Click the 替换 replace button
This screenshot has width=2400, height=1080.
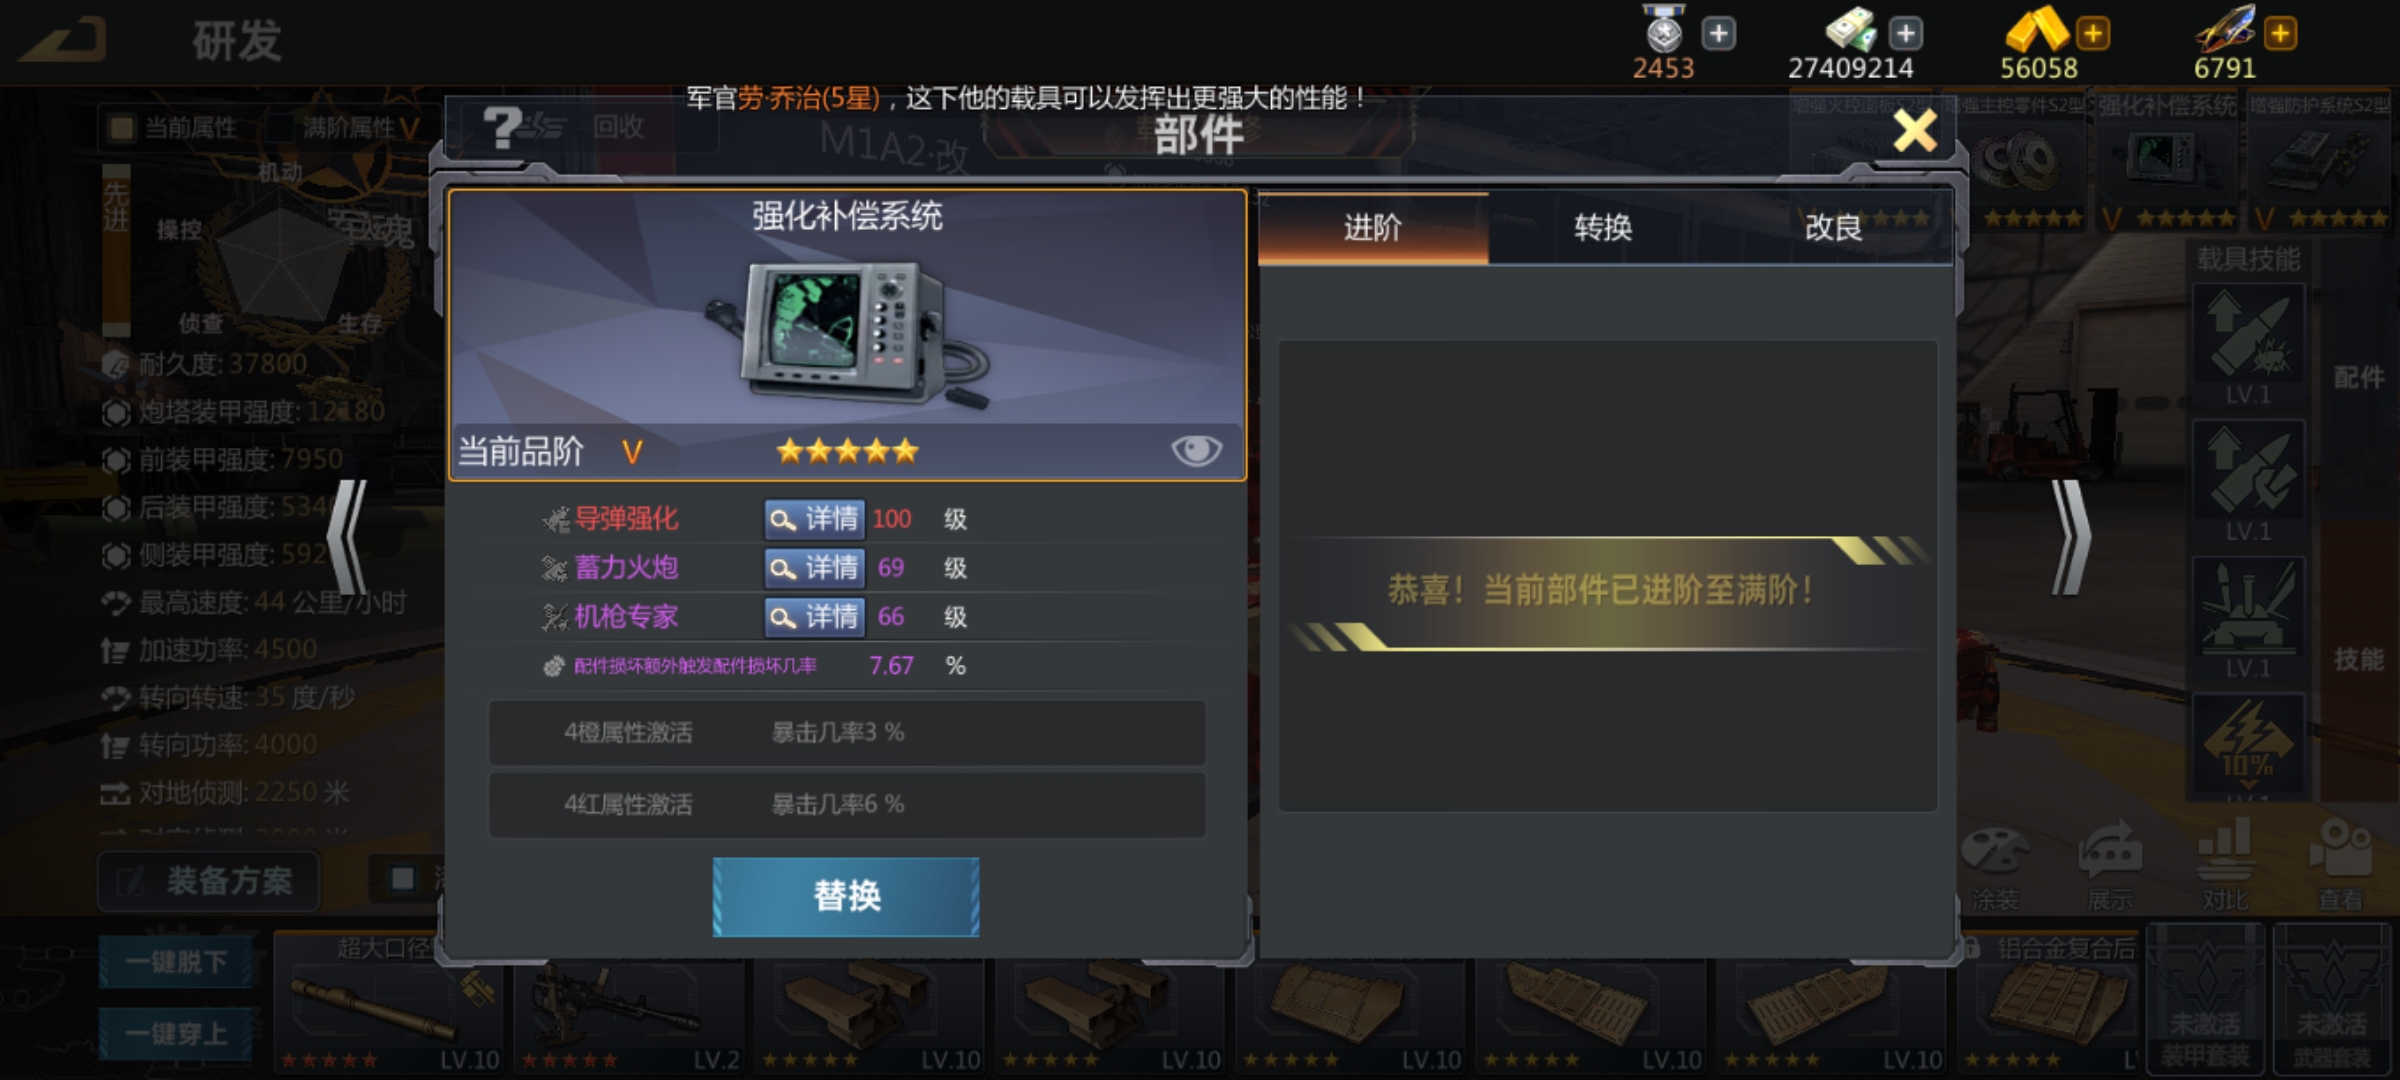[x=846, y=896]
